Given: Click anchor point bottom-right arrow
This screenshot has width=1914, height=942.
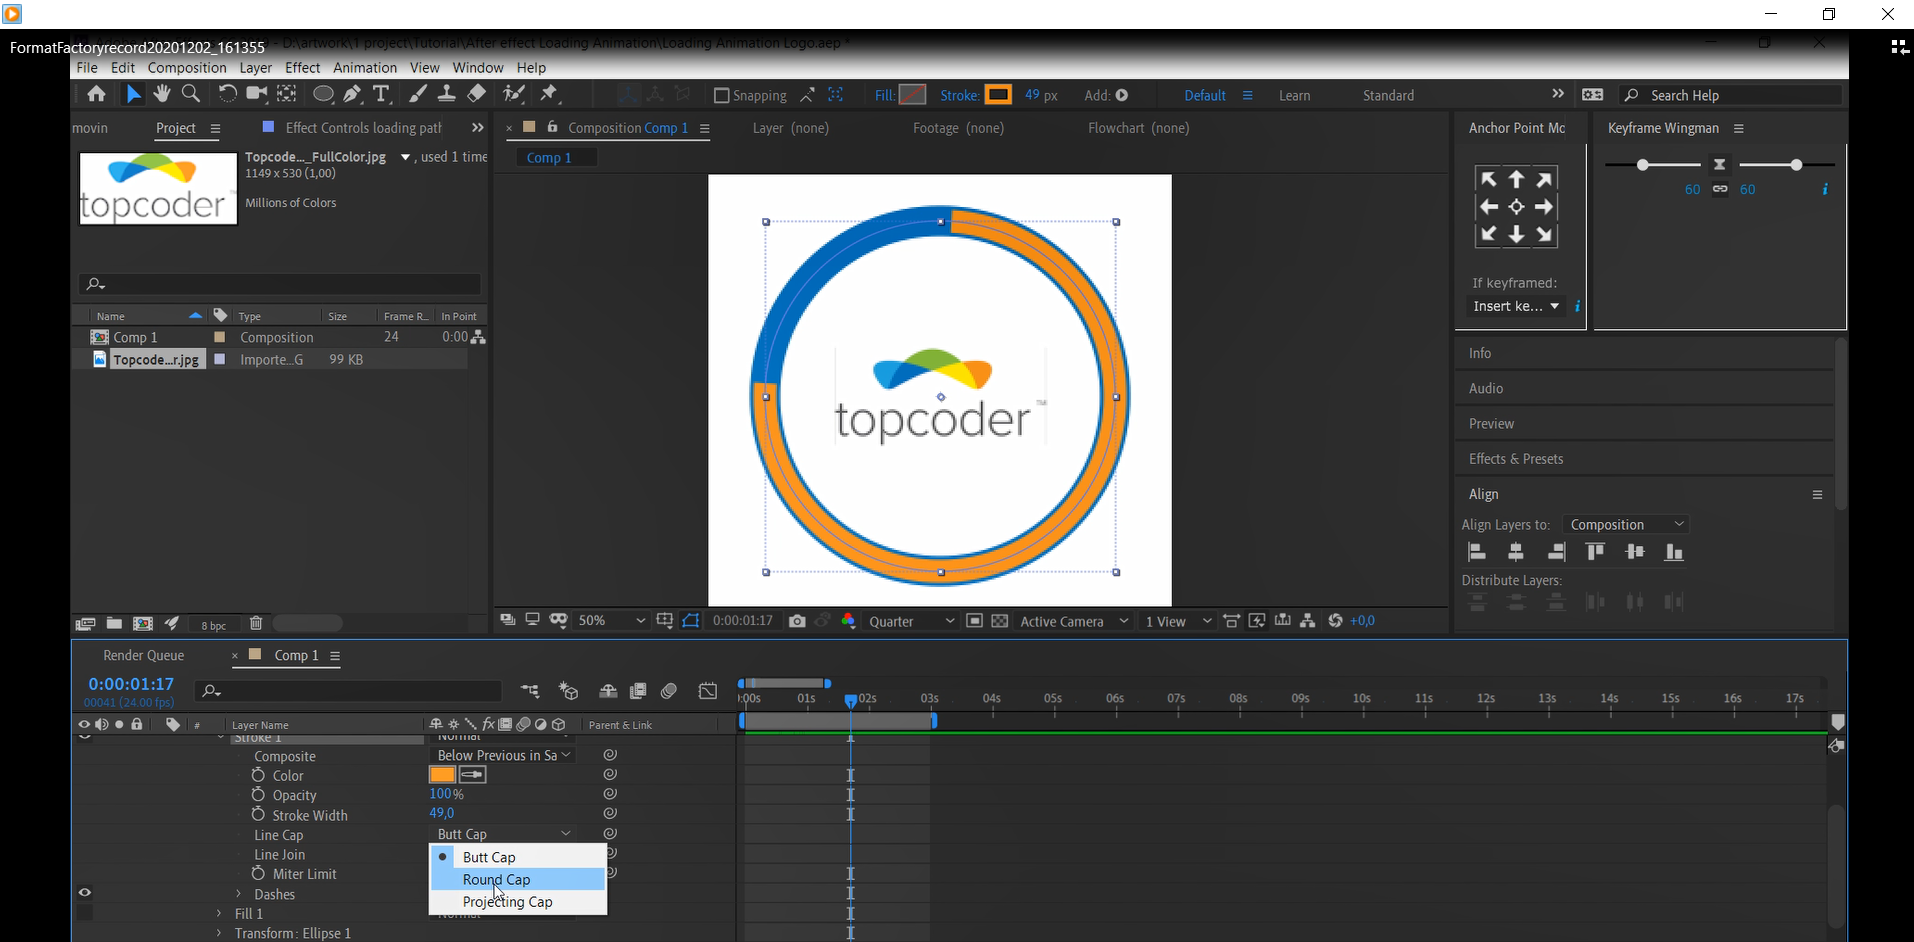Looking at the screenshot, I should click(1545, 235).
